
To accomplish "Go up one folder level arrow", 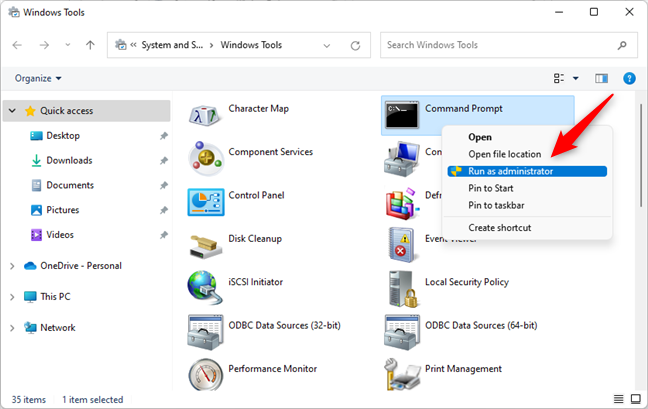I will click(90, 45).
